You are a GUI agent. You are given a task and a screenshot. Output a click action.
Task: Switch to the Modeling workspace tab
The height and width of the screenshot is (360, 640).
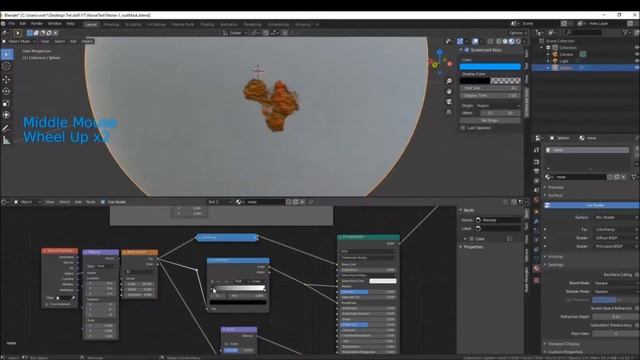click(111, 24)
